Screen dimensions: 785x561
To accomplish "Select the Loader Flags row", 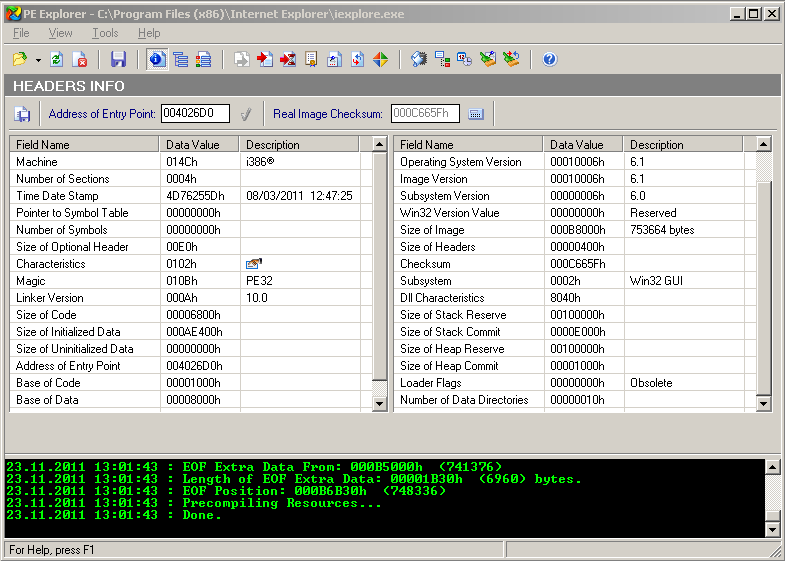I will (x=575, y=383).
